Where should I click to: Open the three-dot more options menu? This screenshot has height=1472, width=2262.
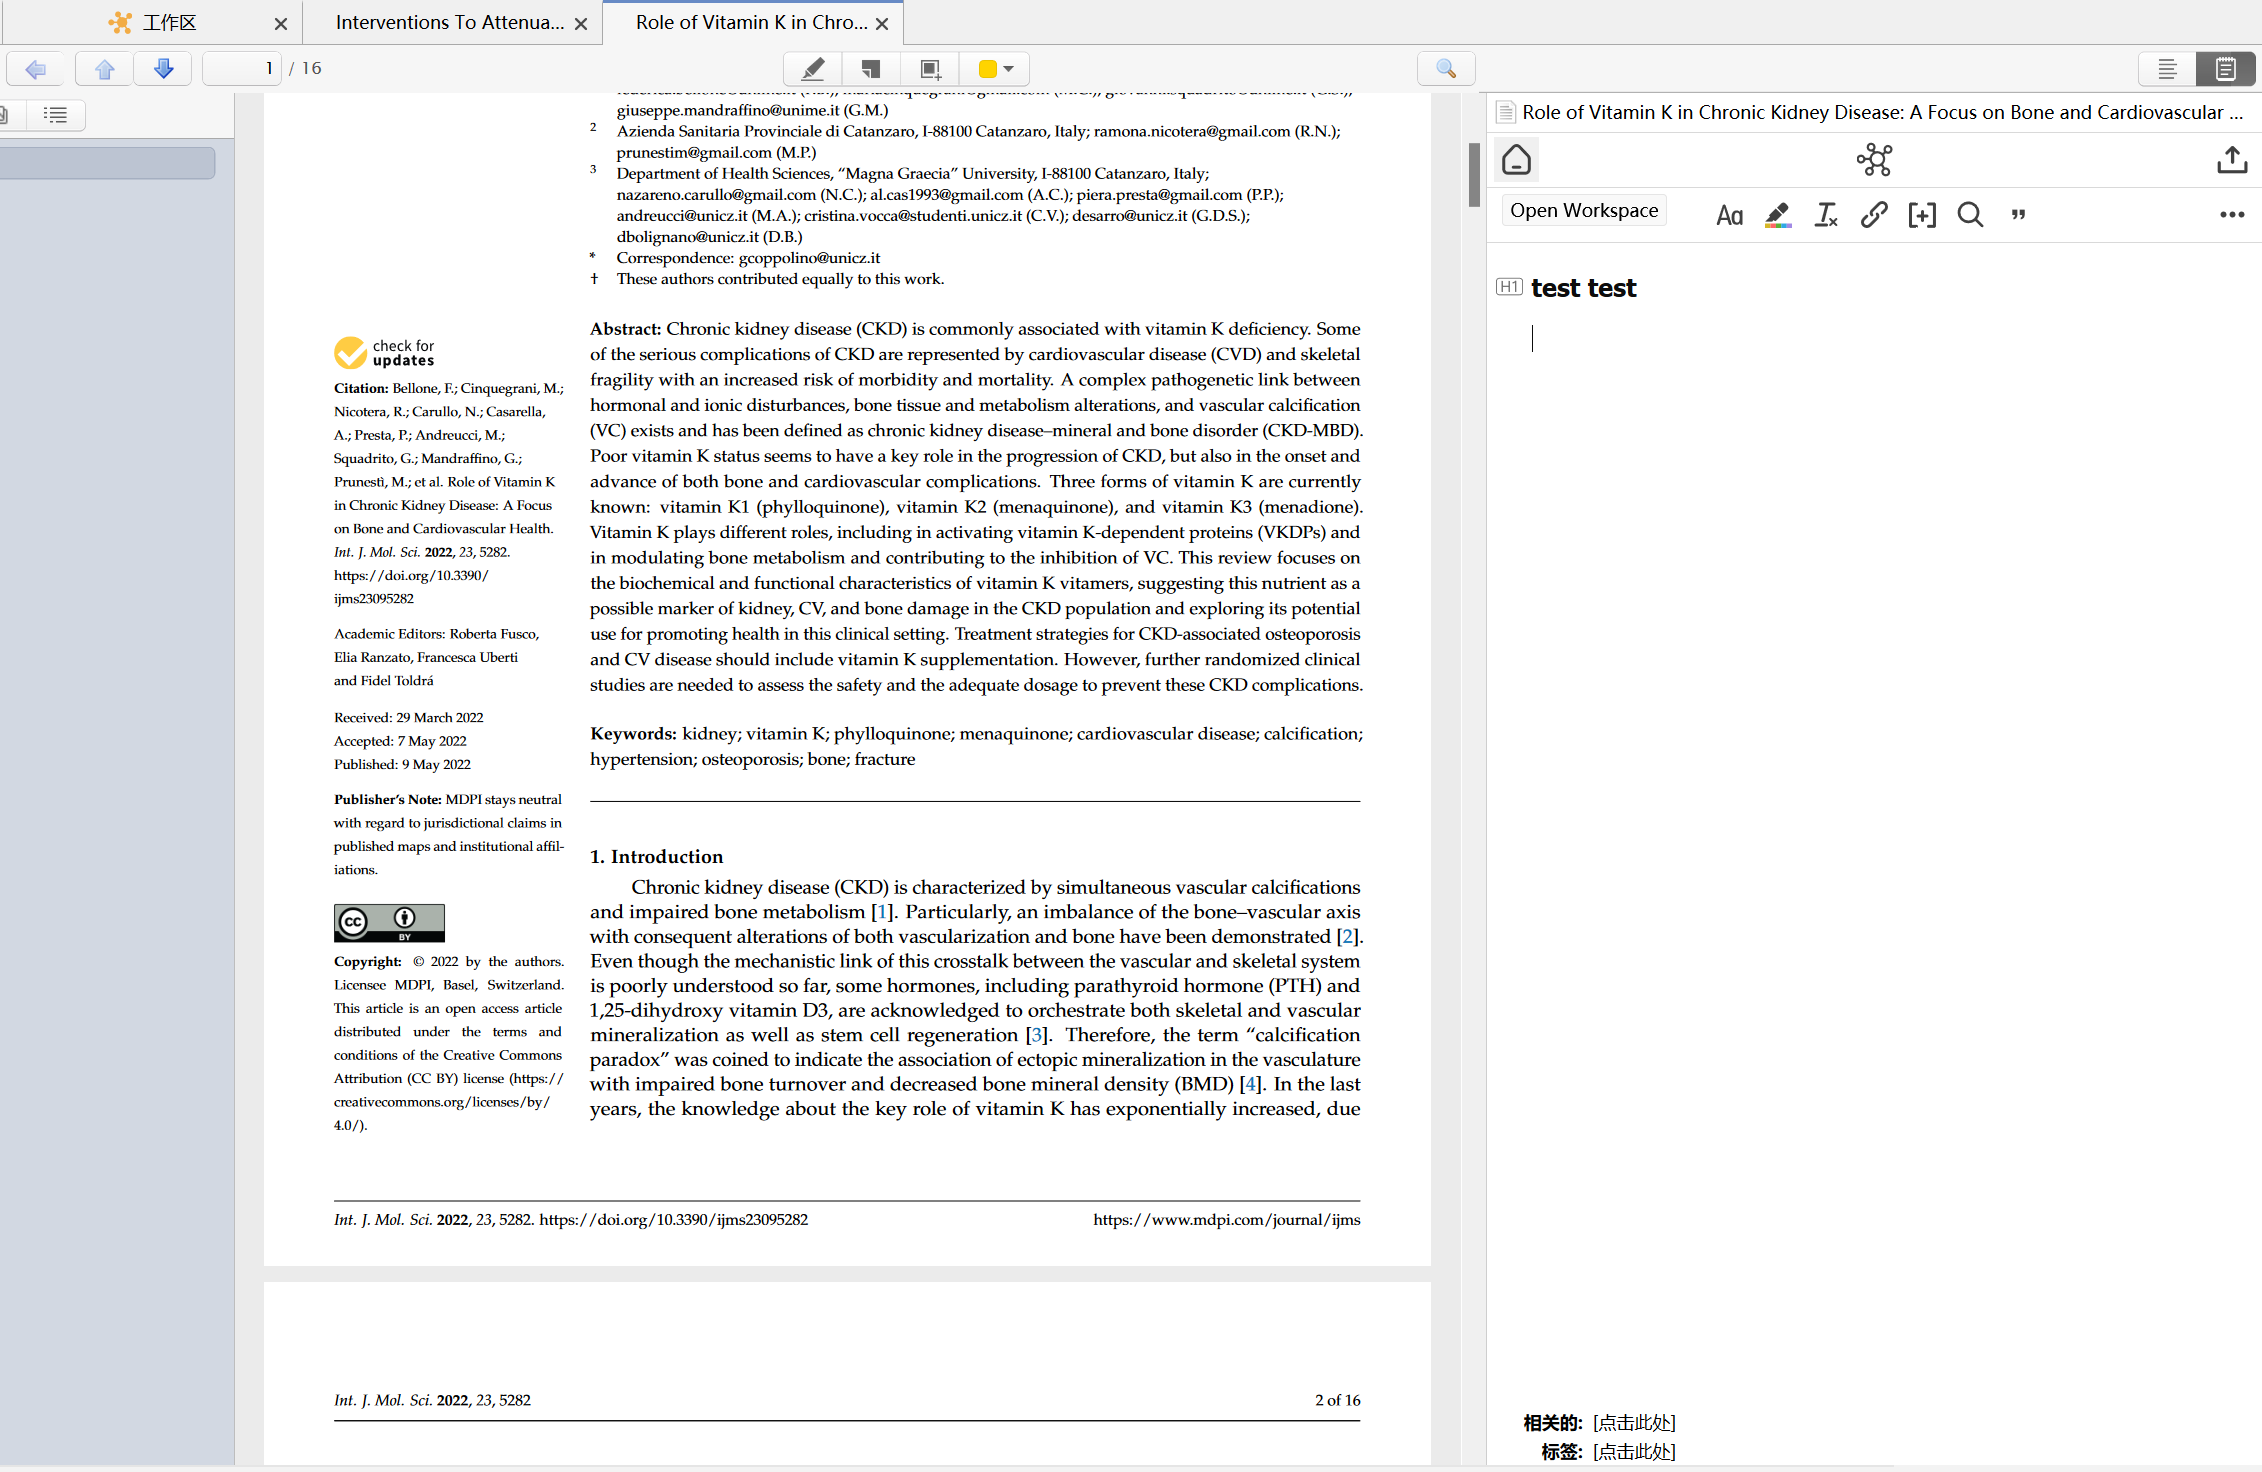[2232, 215]
